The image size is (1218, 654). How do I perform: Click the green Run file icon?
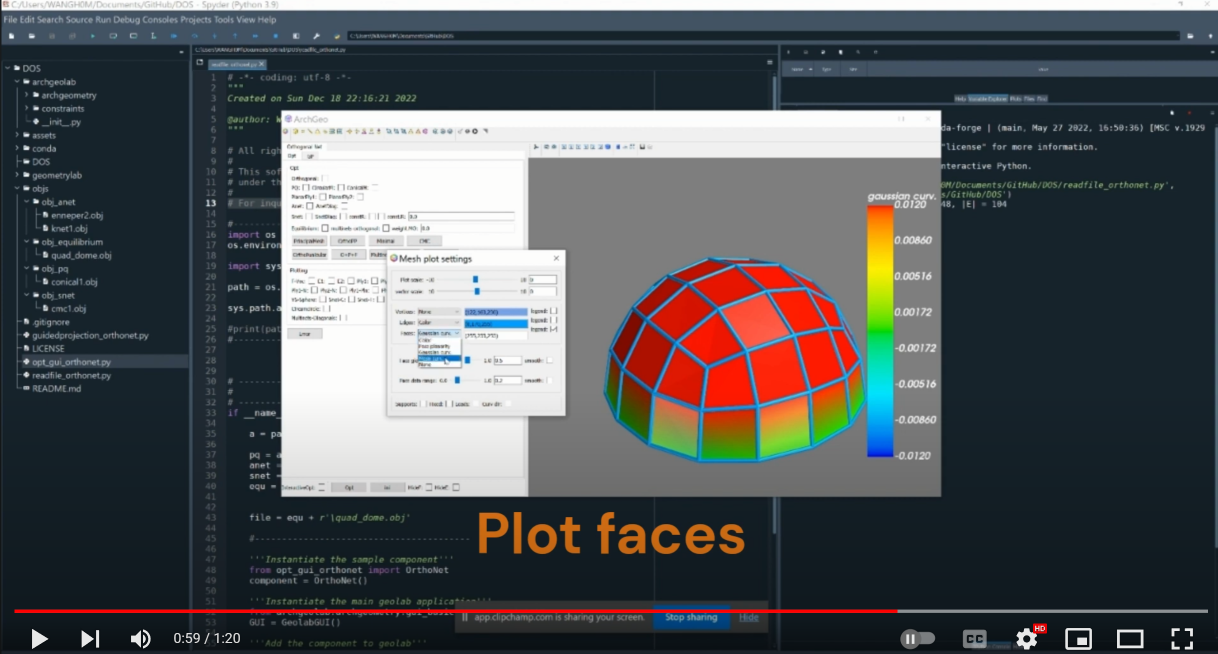93,35
